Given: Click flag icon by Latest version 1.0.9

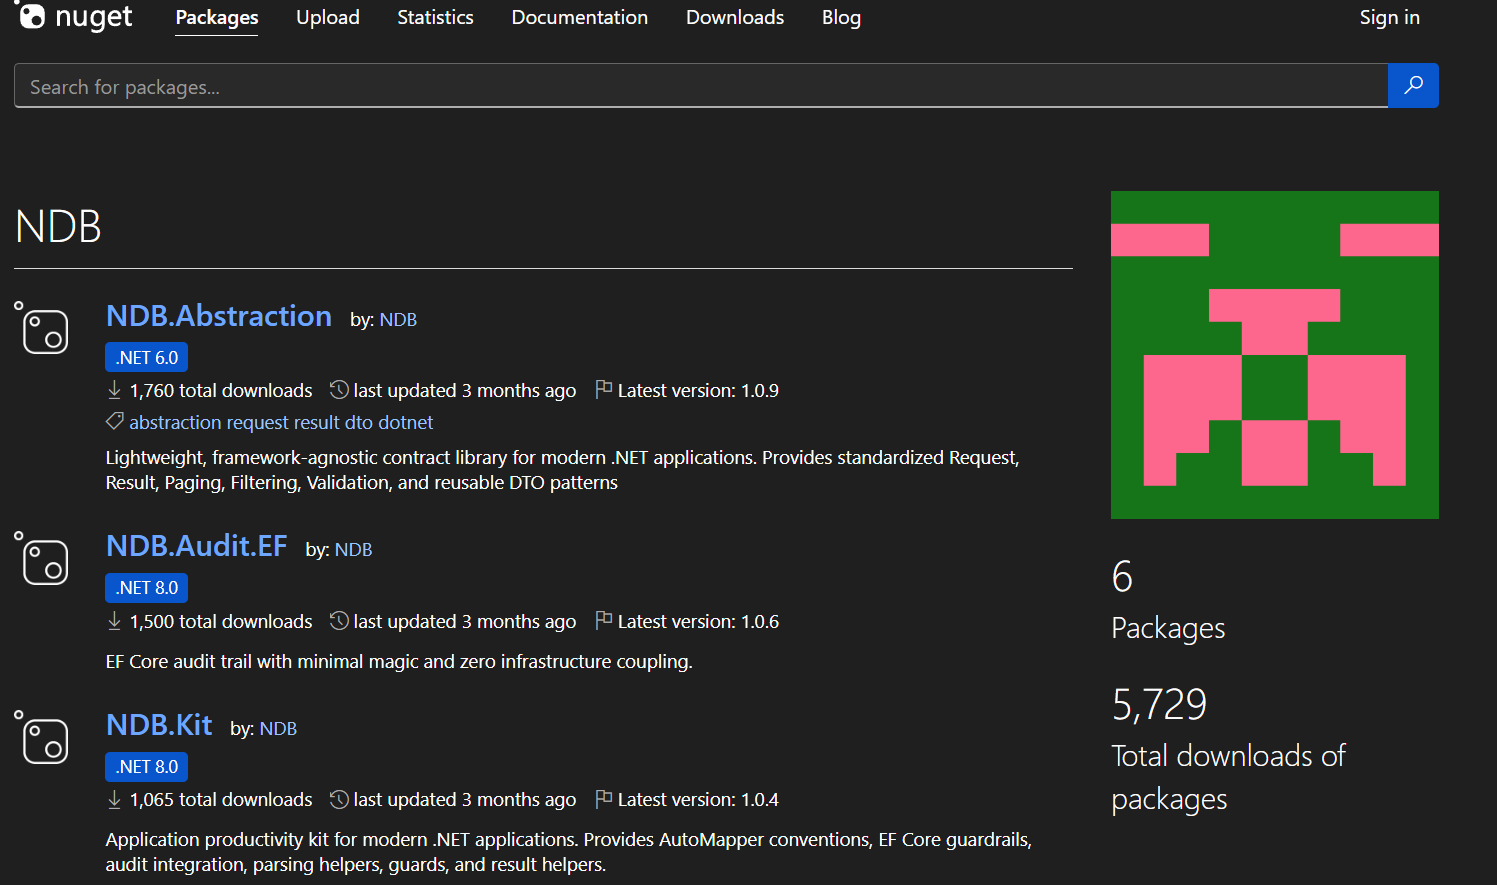Looking at the screenshot, I should 603,389.
